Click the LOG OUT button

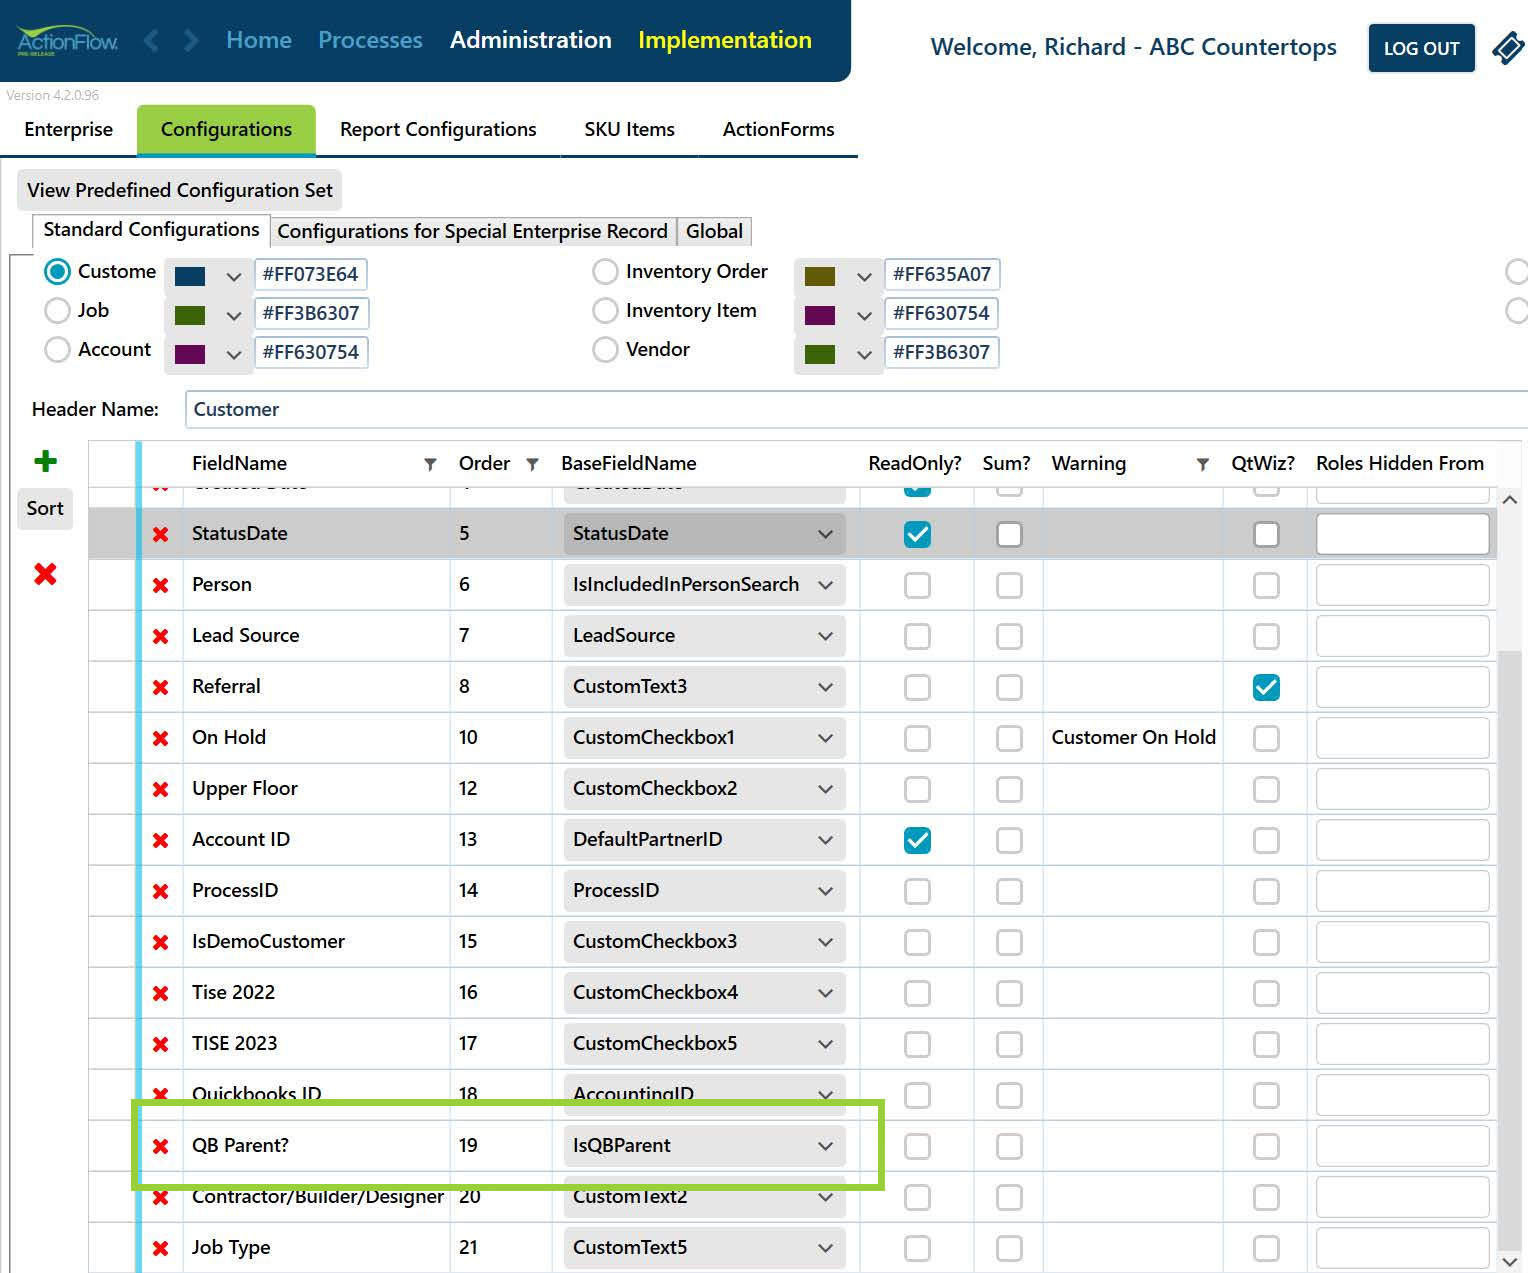point(1421,48)
